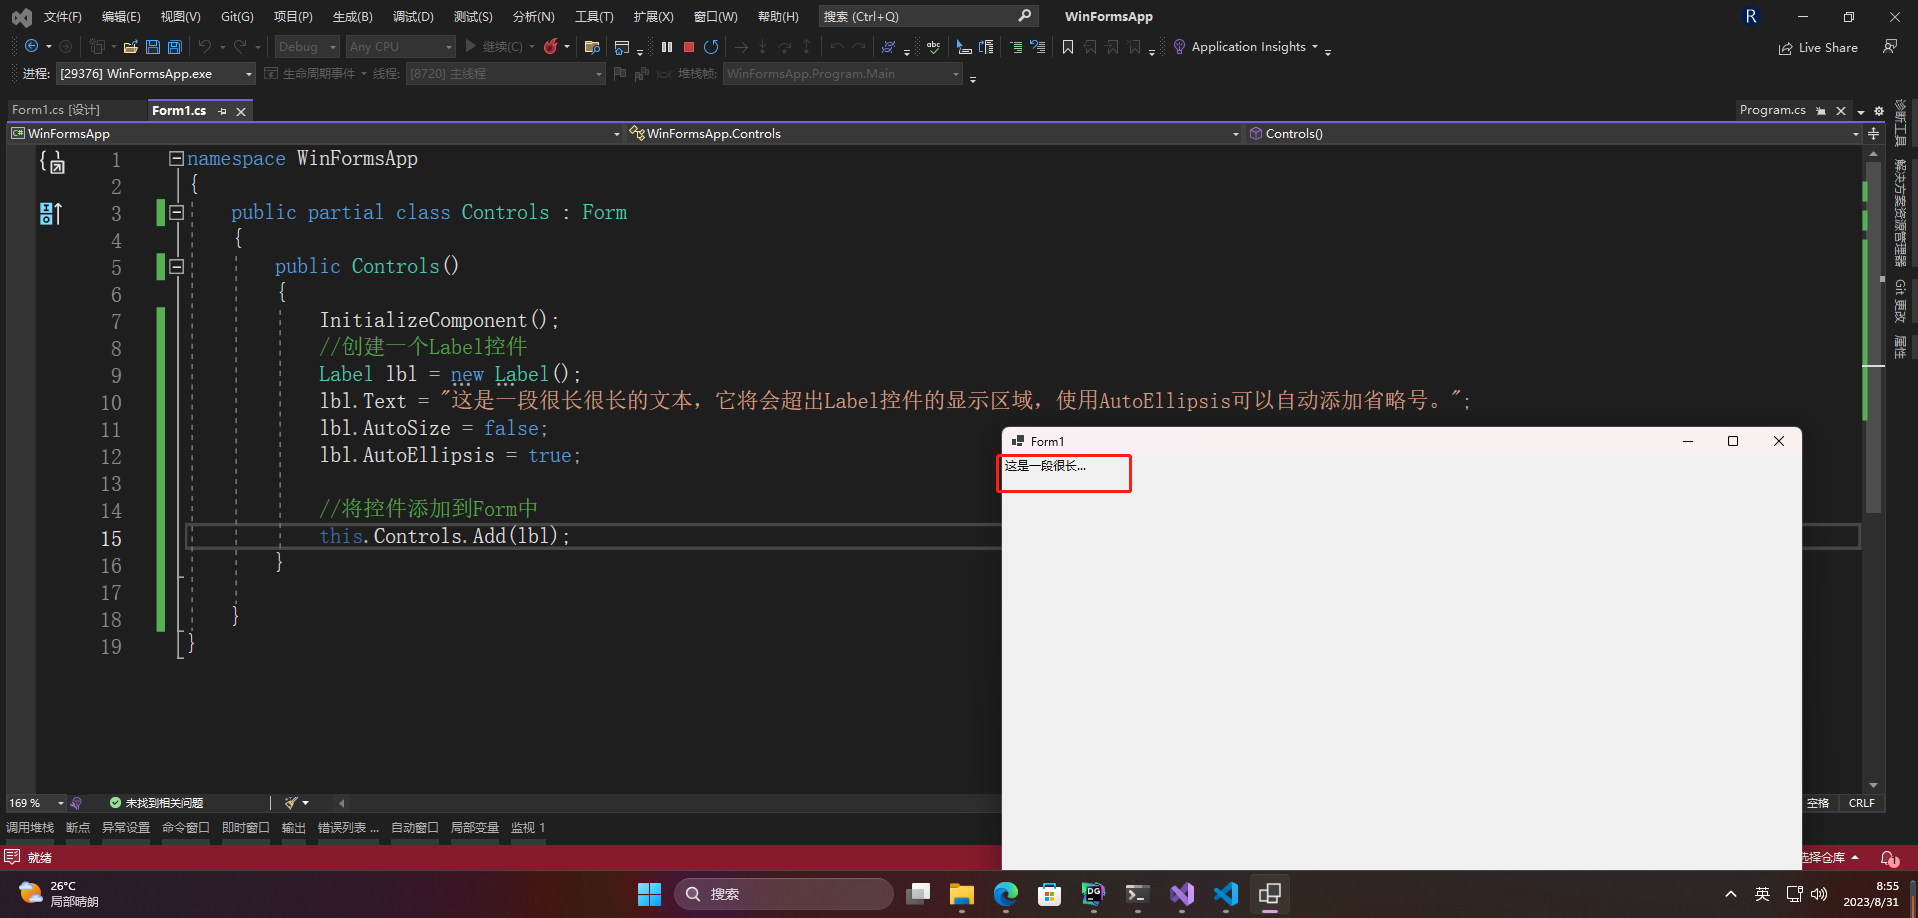Maximize the Form1 window

[1733, 441]
